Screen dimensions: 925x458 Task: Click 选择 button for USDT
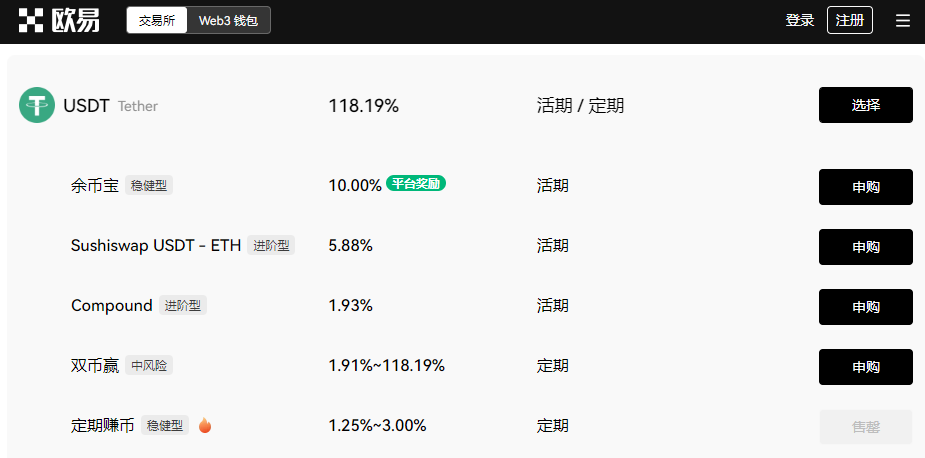coord(865,105)
